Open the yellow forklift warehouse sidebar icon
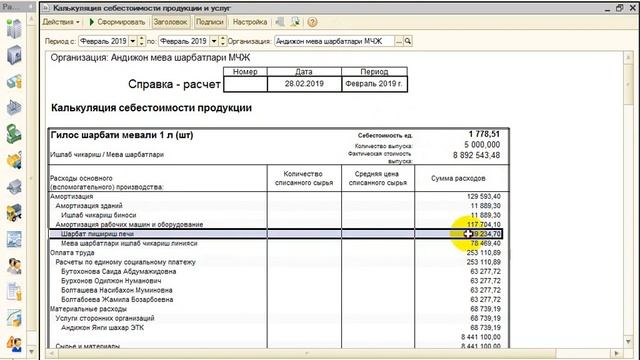The width and height of the screenshot is (640, 360). coord(14,161)
